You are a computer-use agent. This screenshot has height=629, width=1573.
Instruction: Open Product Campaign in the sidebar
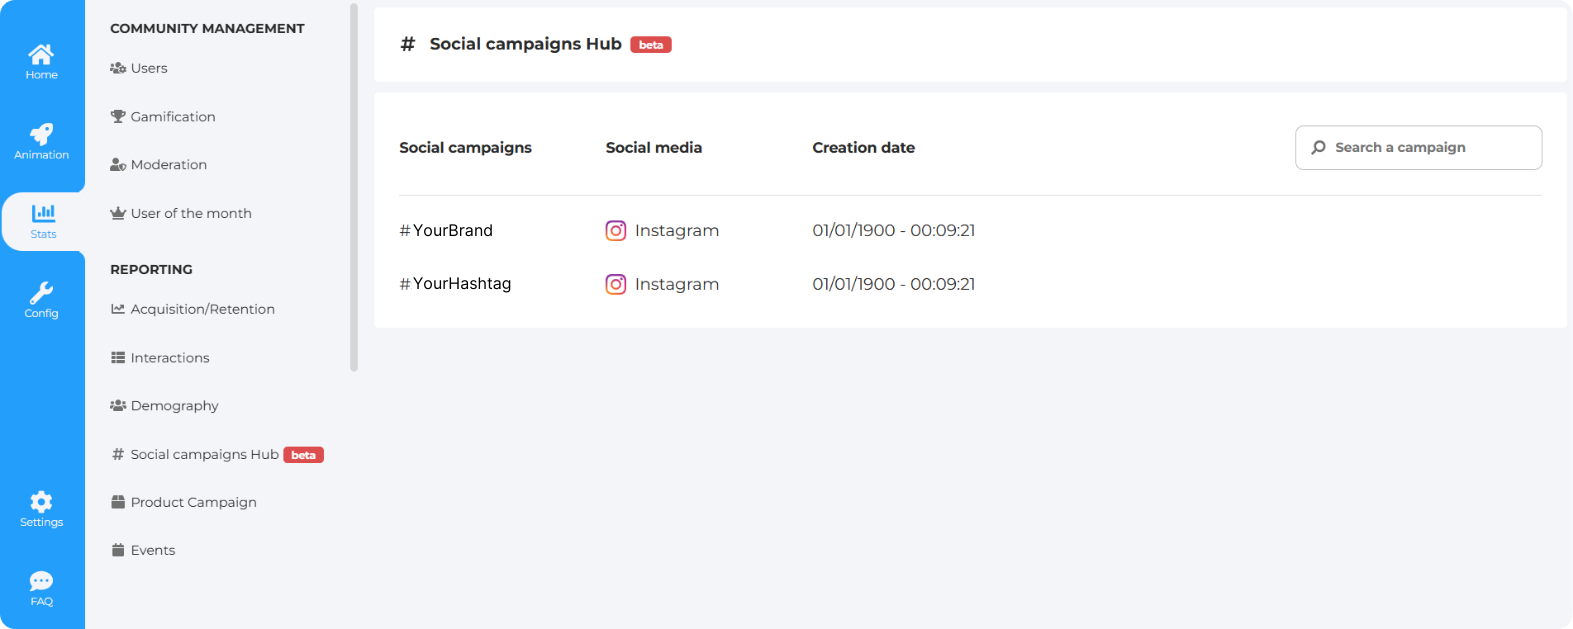pos(193,502)
